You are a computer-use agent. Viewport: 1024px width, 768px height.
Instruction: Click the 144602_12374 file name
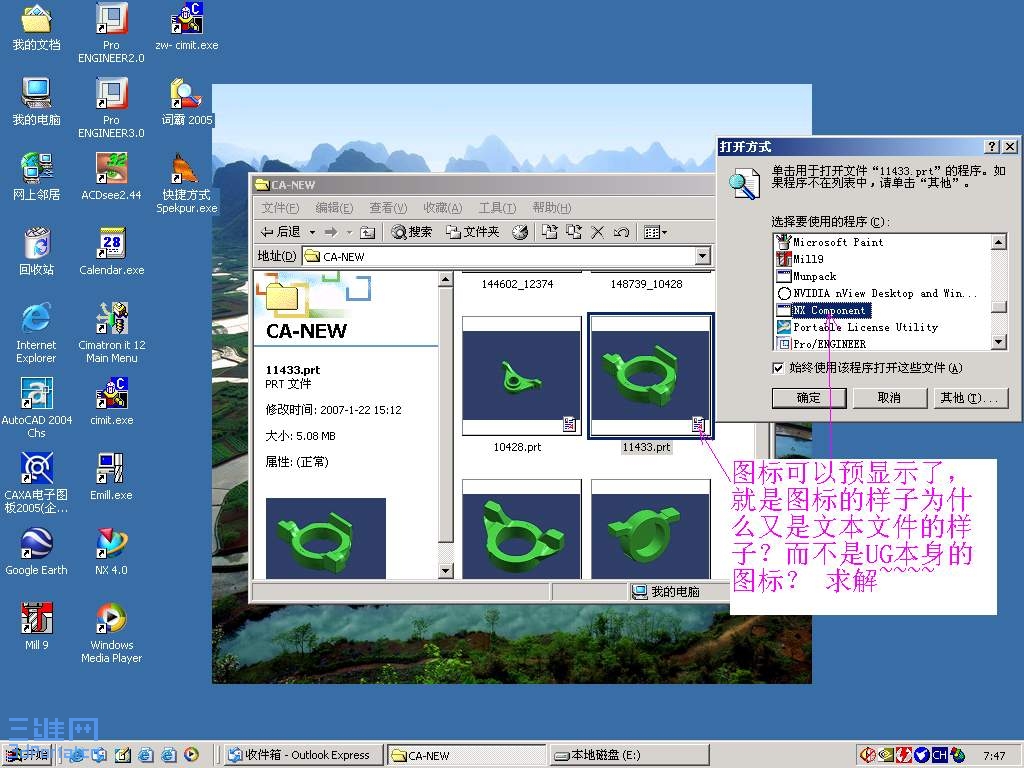[517, 284]
